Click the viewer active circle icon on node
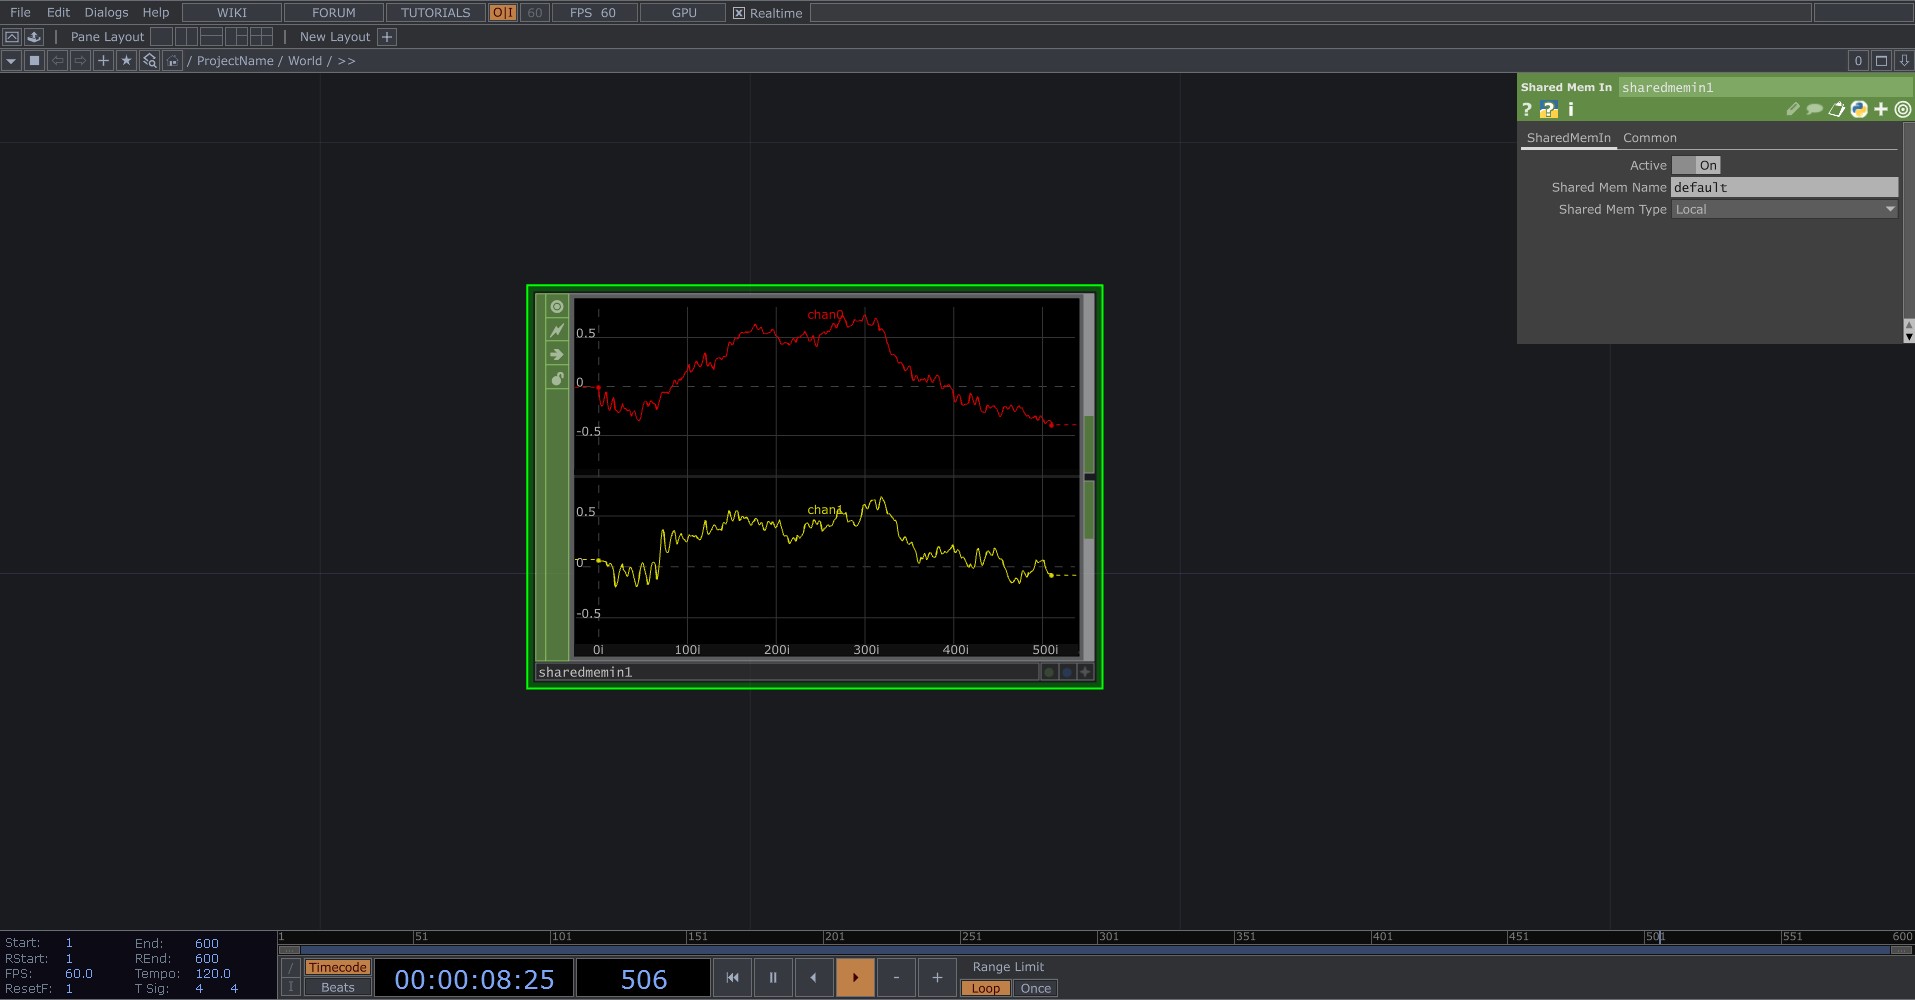 557,307
